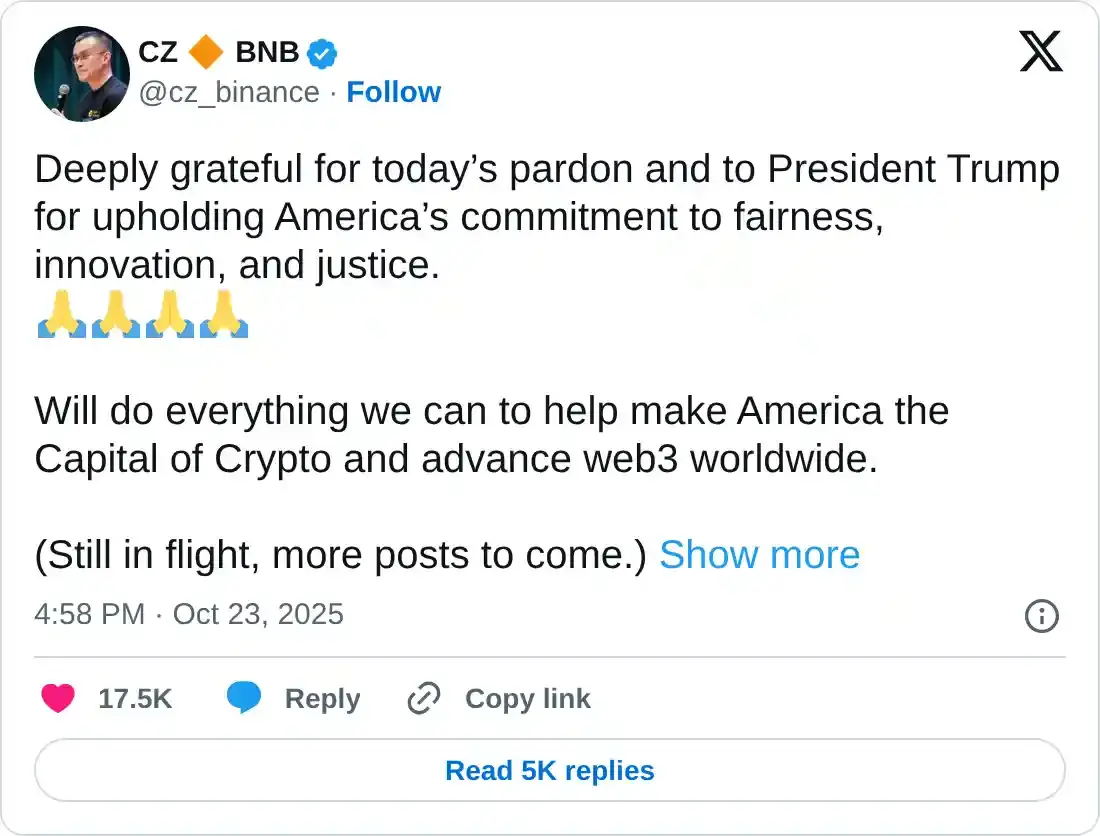Open the @cz_binance handle link

point(229,92)
